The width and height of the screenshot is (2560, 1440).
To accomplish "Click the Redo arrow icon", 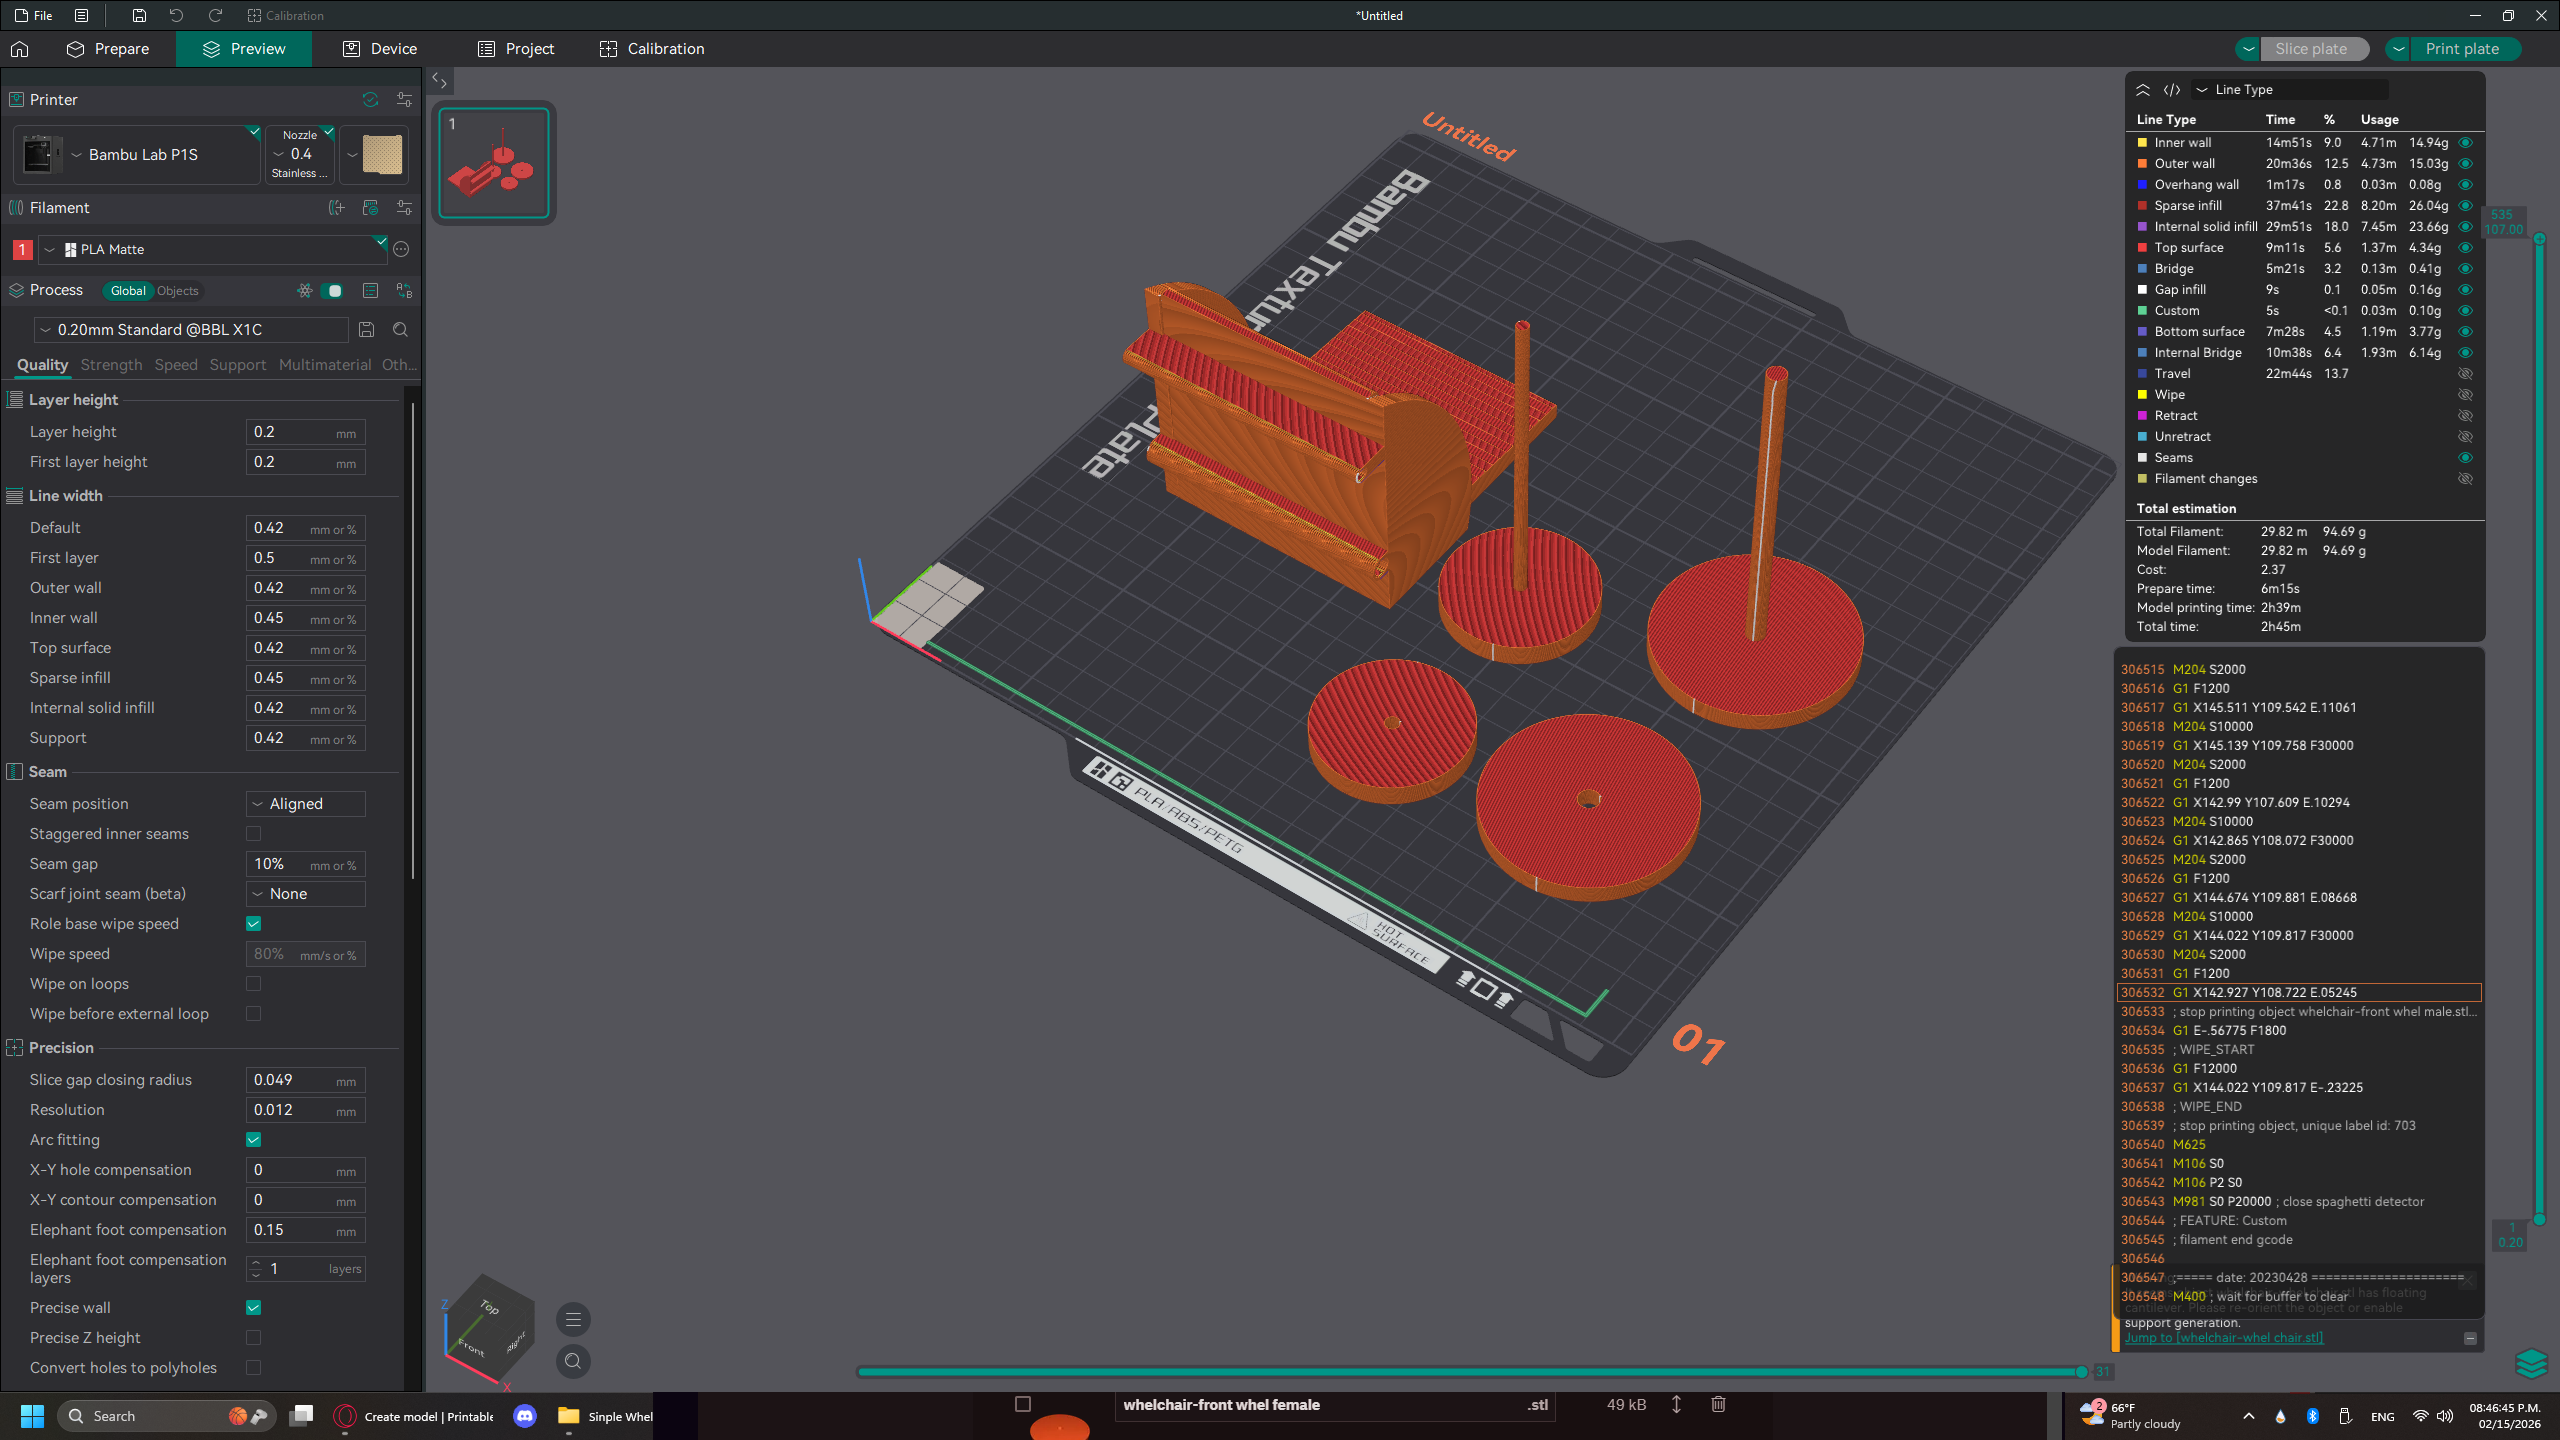I will (x=215, y=15).
